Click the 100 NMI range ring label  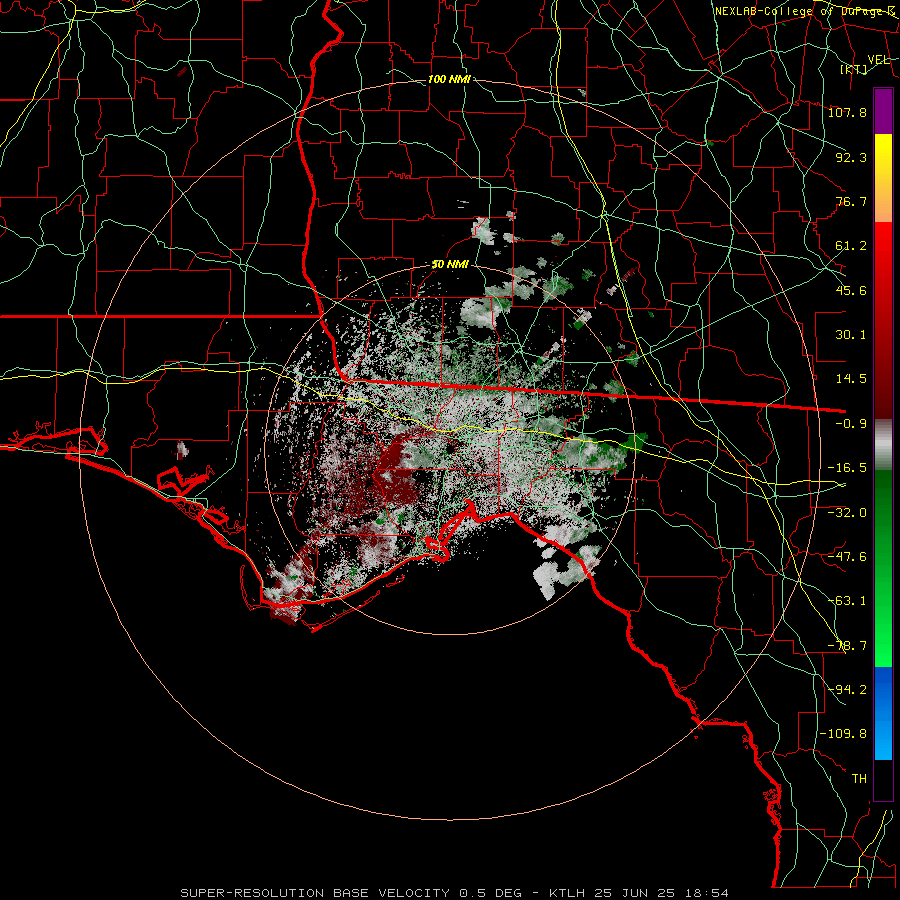click(449, 79)
